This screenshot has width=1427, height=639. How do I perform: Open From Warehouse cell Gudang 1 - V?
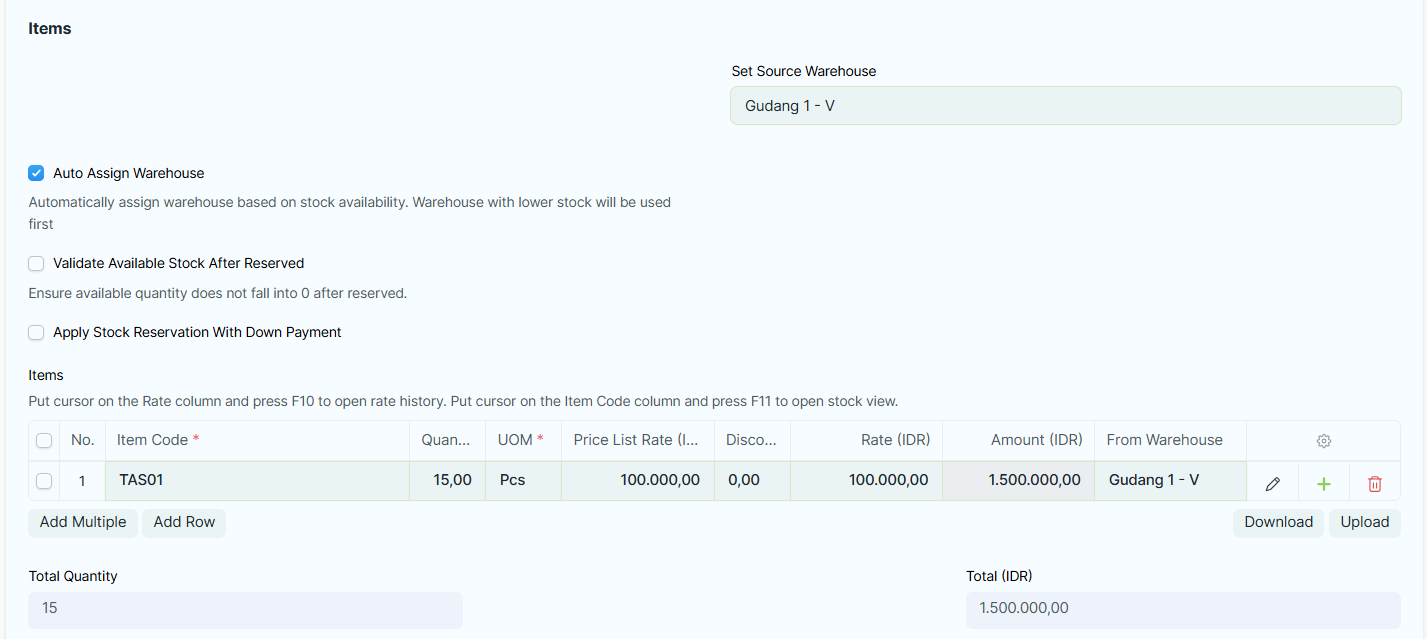click(x=1170, y=481)
